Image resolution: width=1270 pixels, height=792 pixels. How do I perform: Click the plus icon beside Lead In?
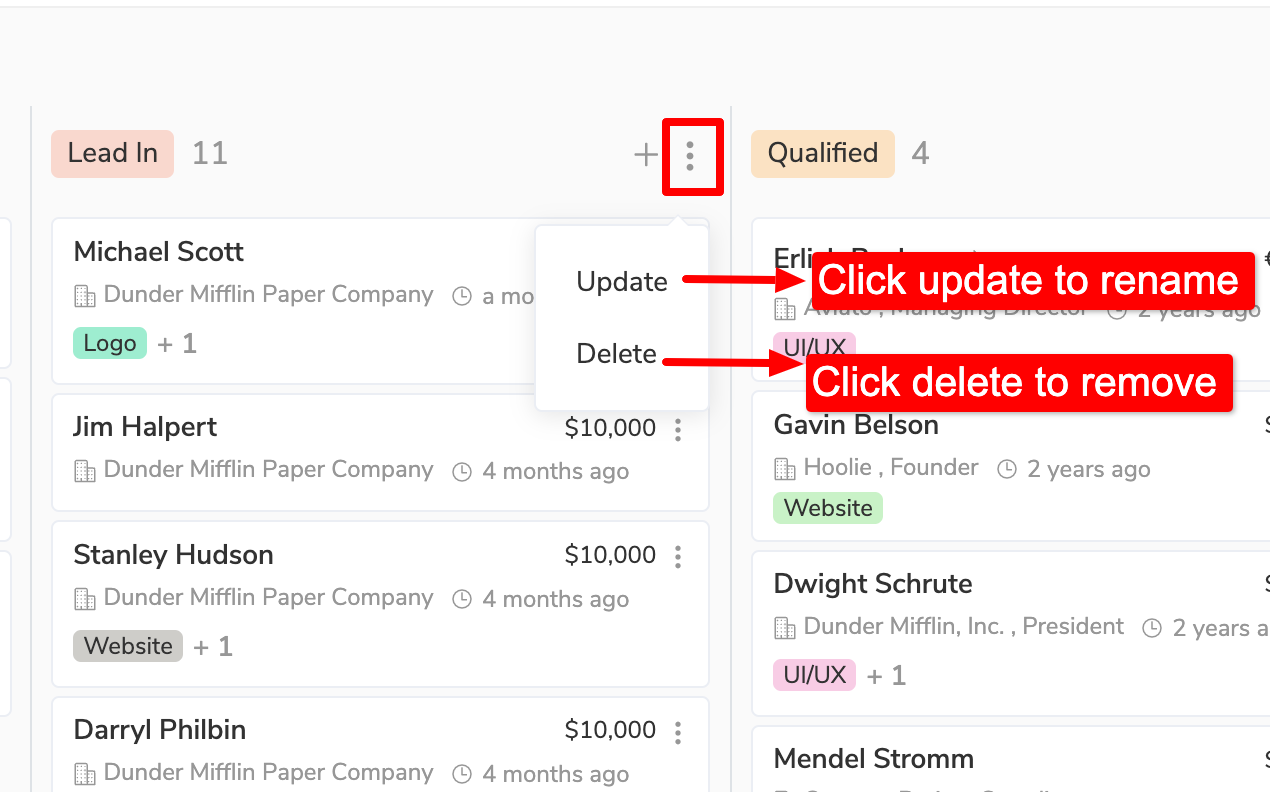[x=646, y=155]
